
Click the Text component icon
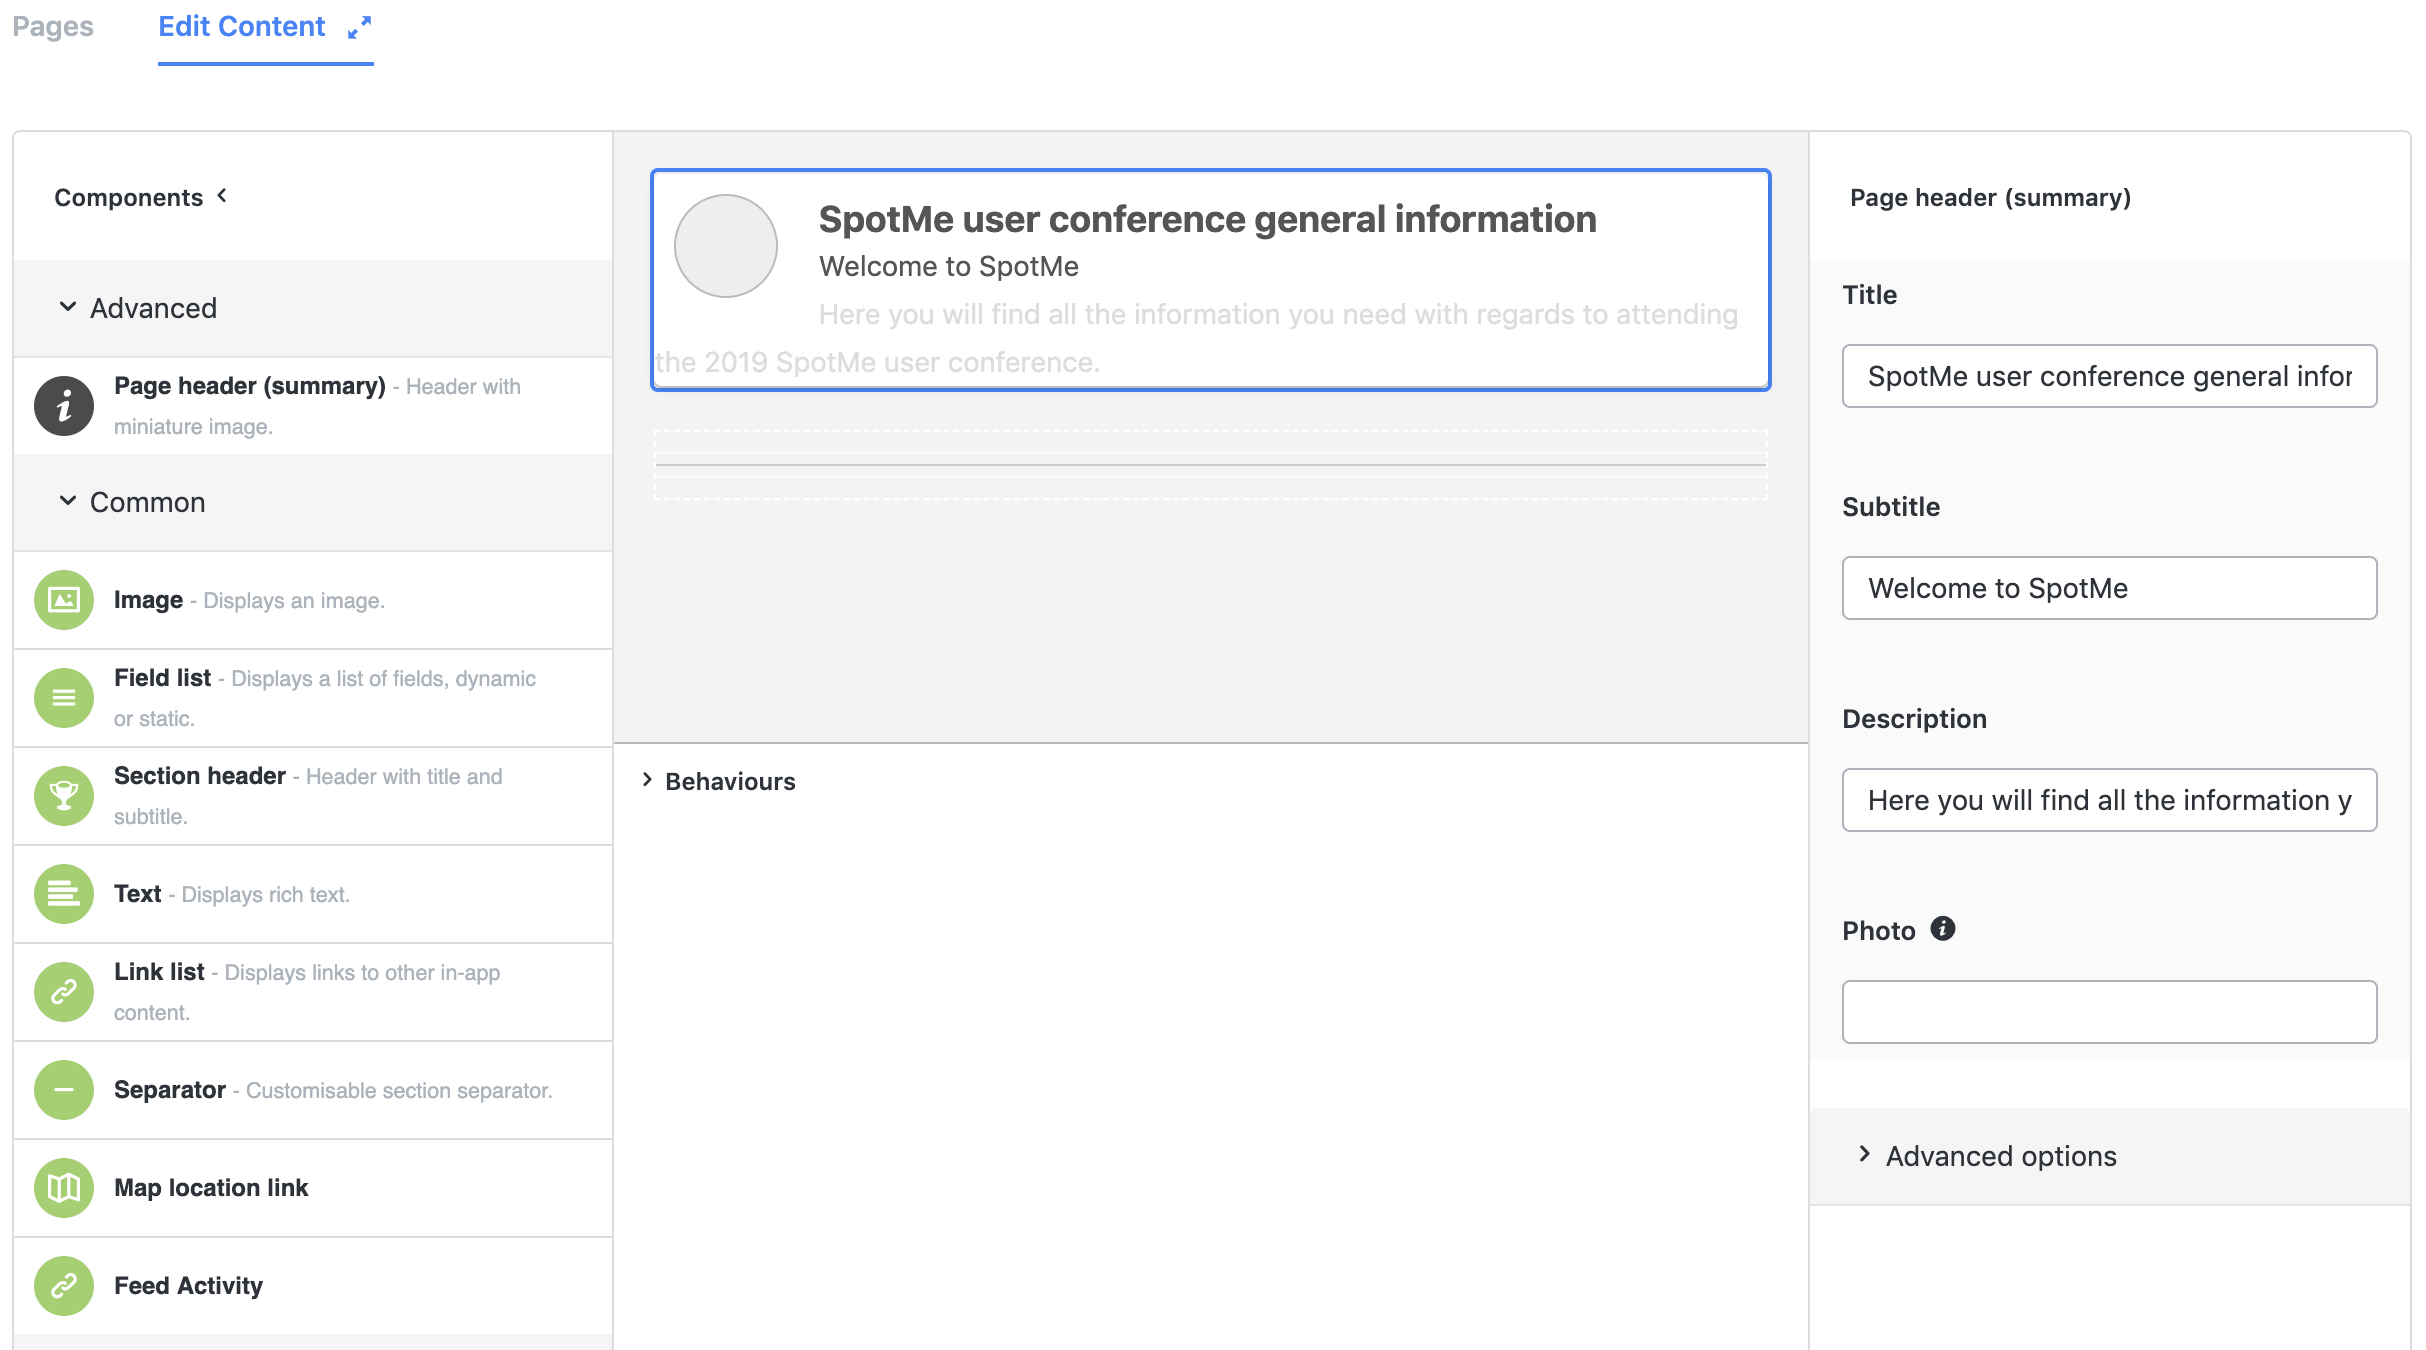(64, 894)
